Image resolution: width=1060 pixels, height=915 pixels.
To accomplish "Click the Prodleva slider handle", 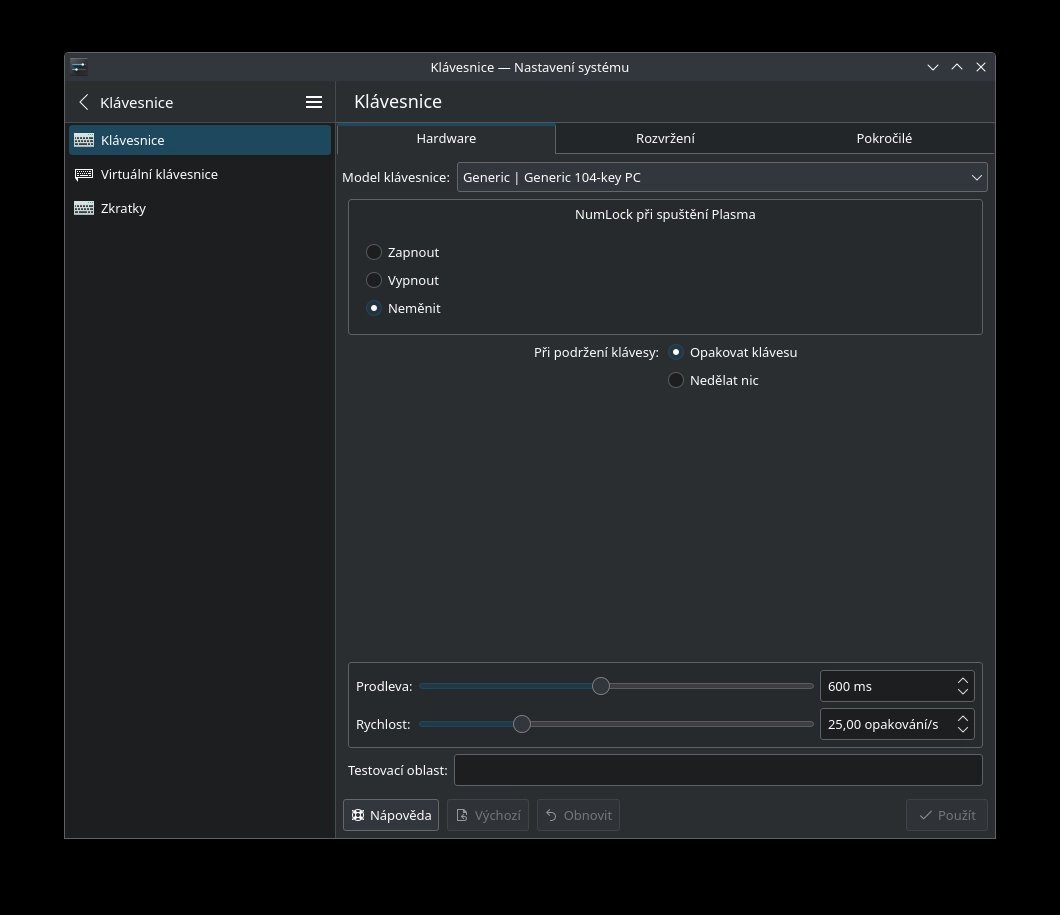I will (601, 686).
